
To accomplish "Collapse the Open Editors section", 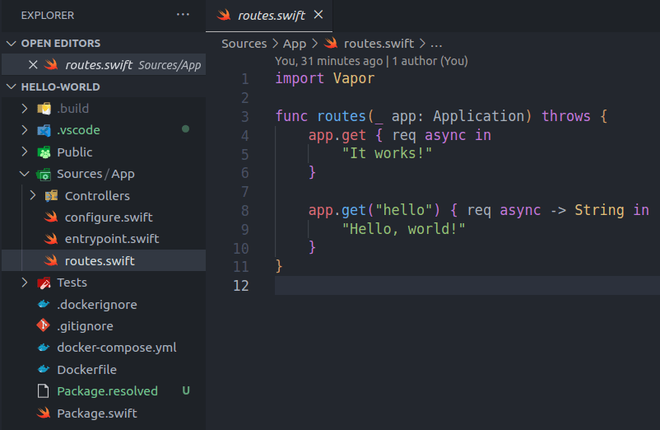I will pos(12,43).
